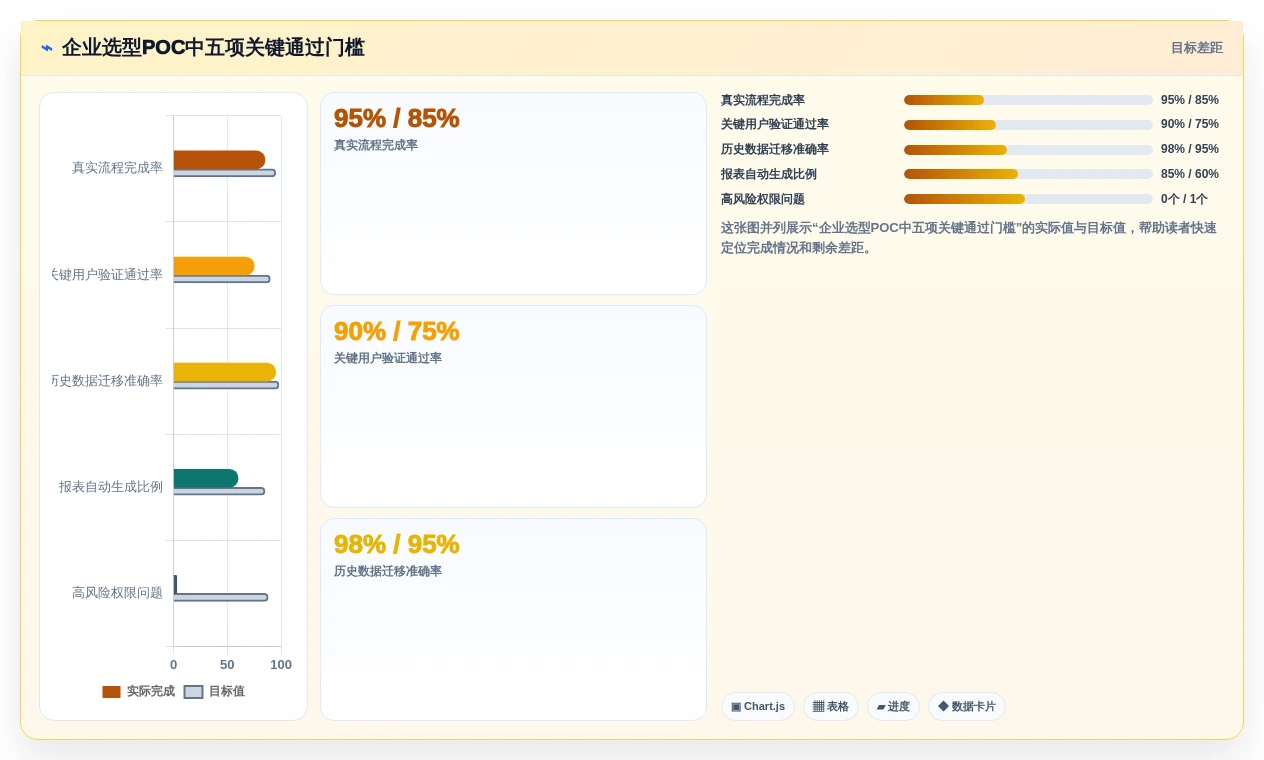The width and height of the screenshot is (1264, 760).
Task: Click the 98% / 95% value in the progress list
Action: click(x=1190, y=149)
